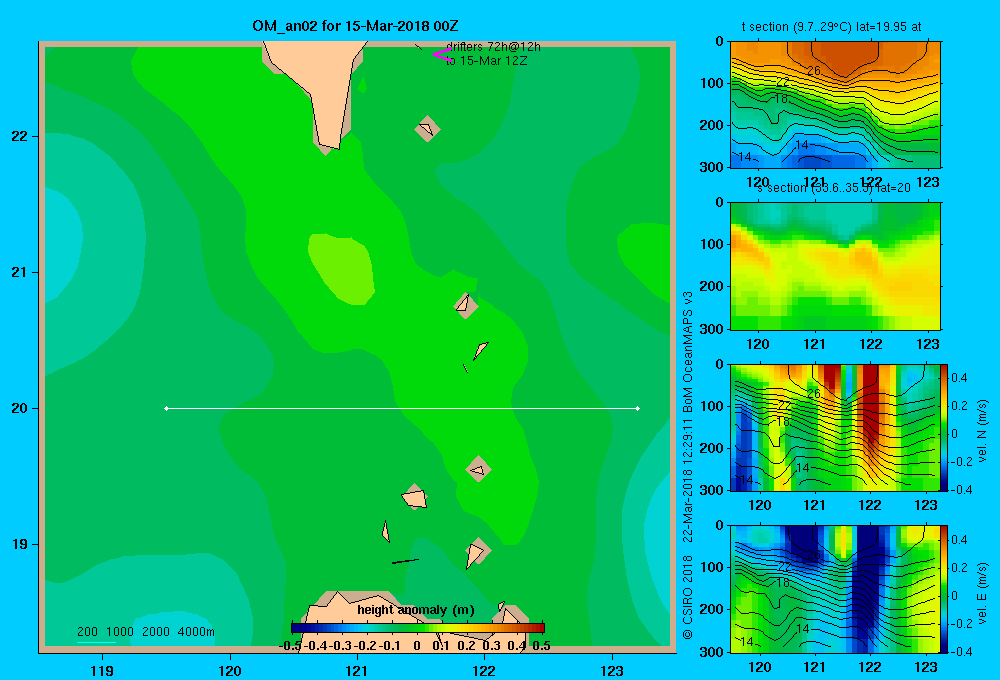1000x680 pixels.
Task: Click the -0.4 tick on vel. E scale
Action: [x=961, y=651]
